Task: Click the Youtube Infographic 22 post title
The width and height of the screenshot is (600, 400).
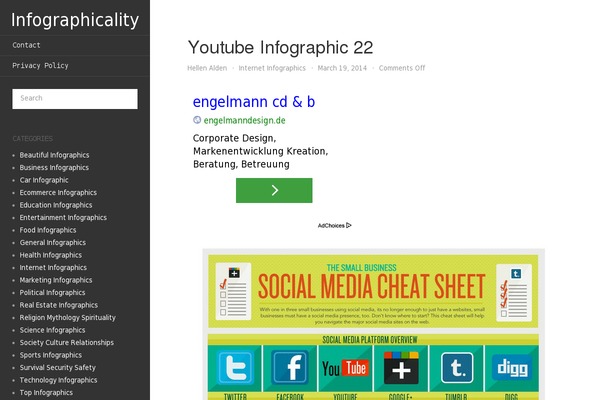Action: 280,48
